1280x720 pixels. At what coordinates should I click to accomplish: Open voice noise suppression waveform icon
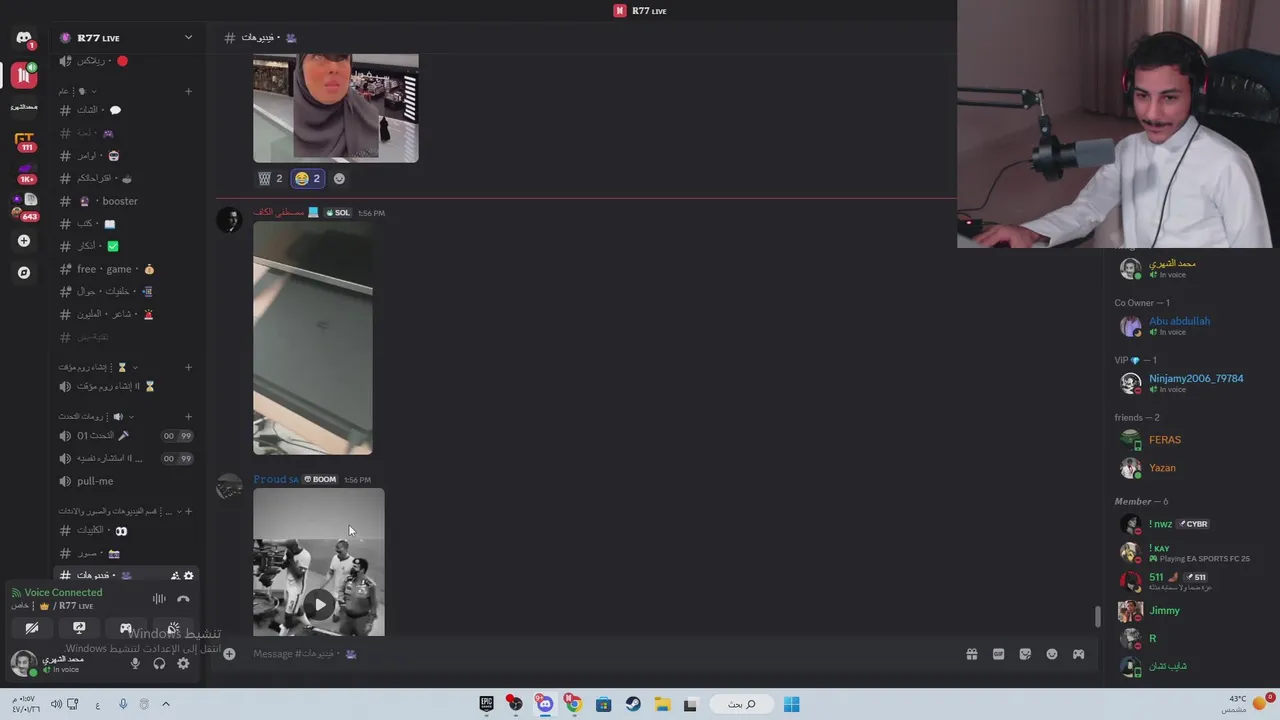click(x=159, y=599)
